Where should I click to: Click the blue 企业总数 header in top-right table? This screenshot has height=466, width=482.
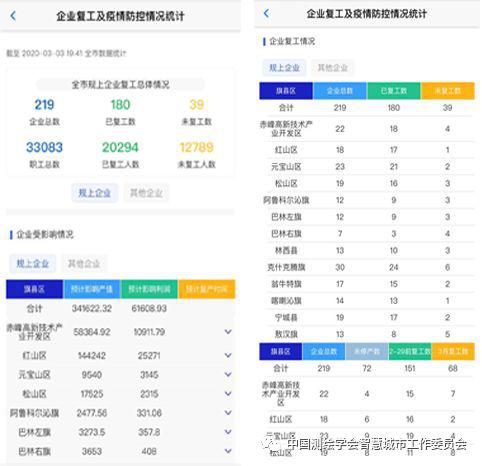click(340, 91)
